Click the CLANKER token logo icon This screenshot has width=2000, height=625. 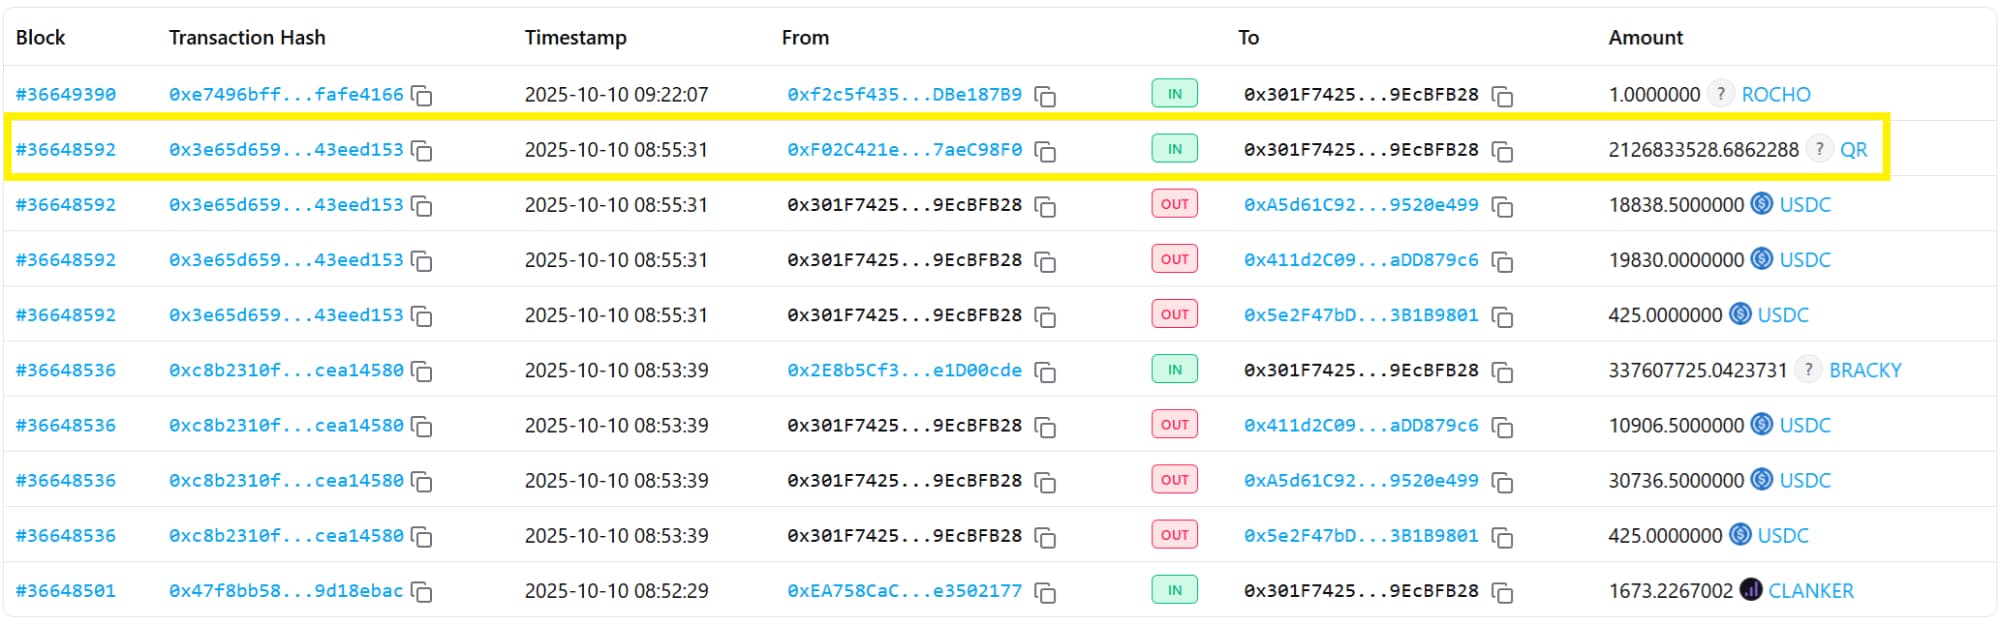(1750, 590)
